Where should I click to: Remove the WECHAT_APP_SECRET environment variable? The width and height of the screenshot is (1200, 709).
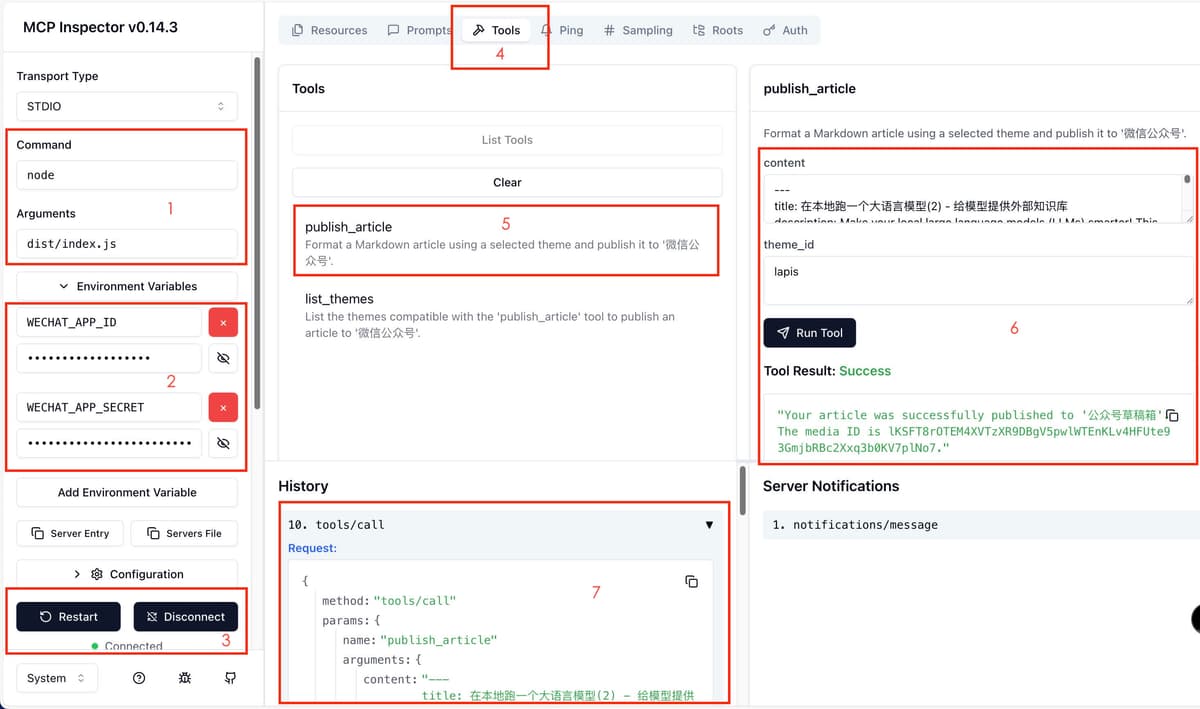click(x=223, y=407)
